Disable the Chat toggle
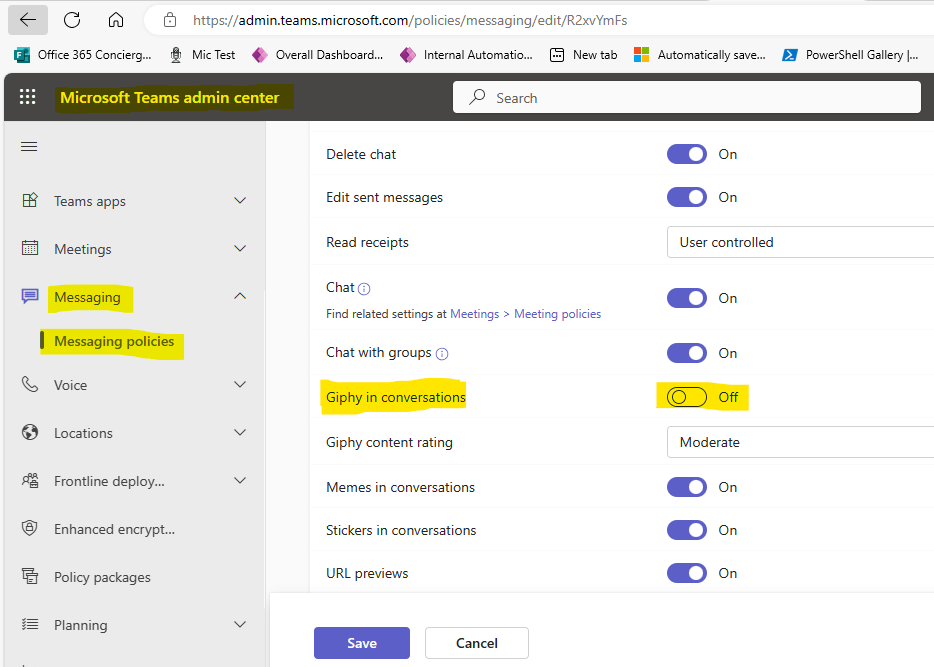Viewport: 934px width, 667px height. point(687,298)
